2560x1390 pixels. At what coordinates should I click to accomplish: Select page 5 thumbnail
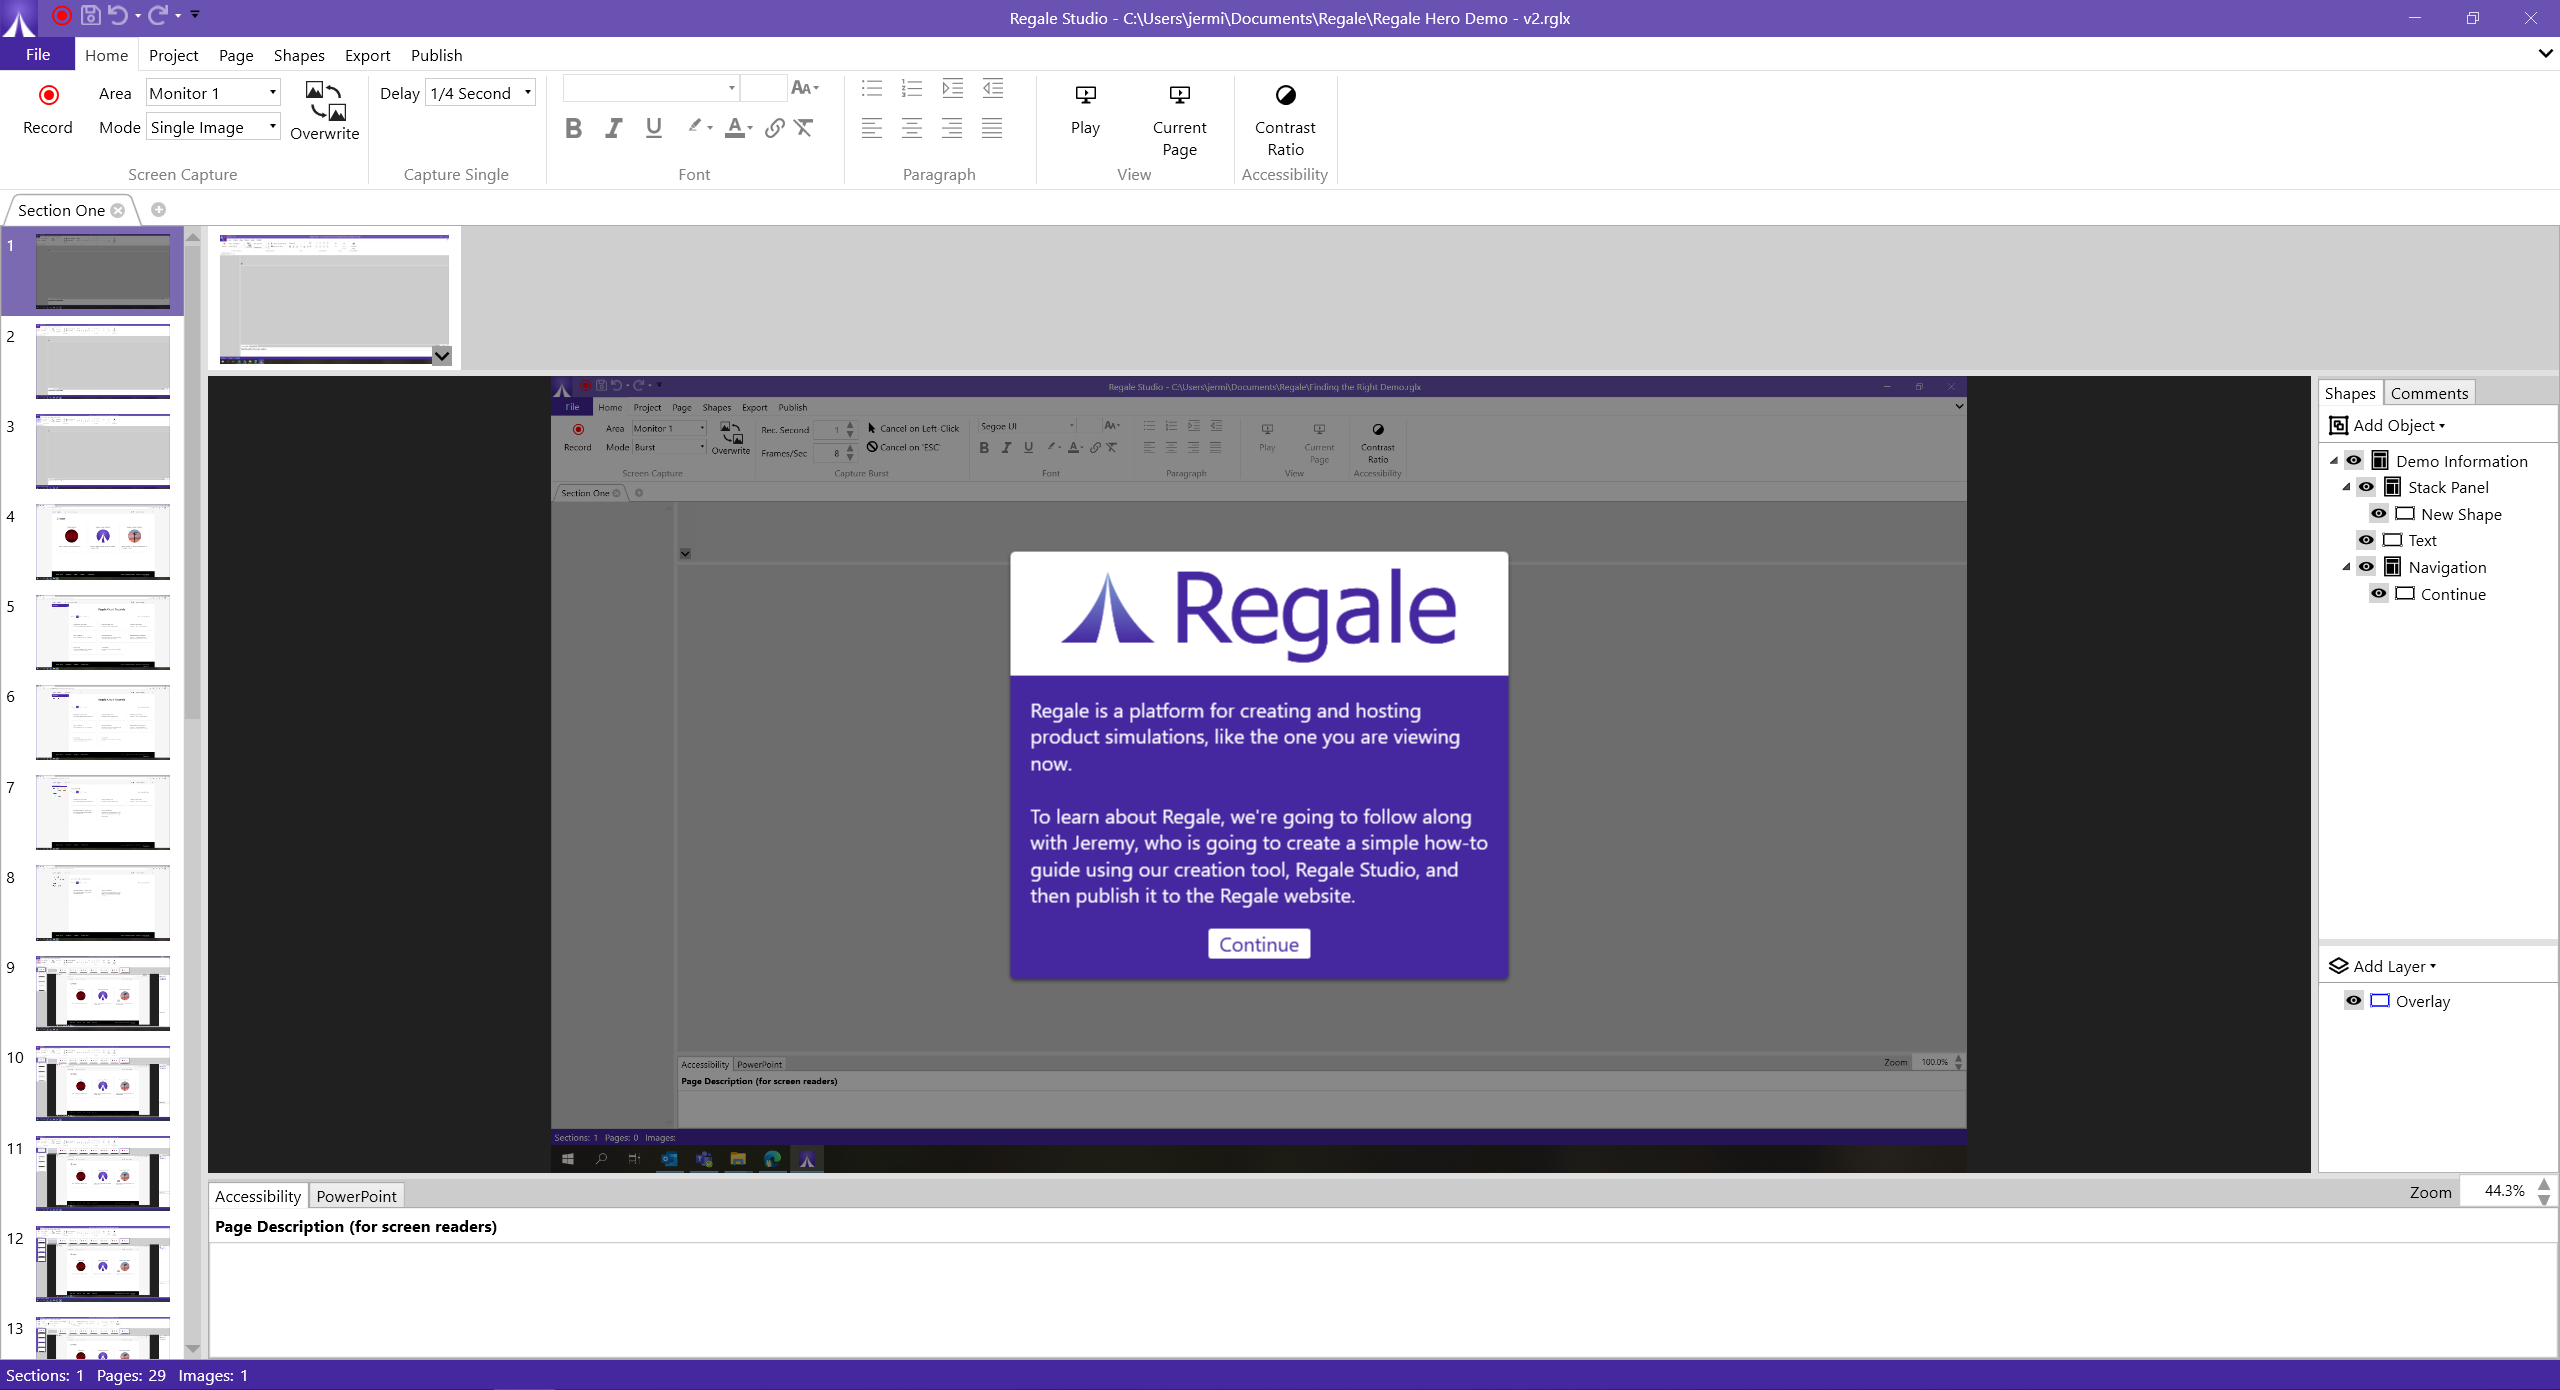(x=102, y=632)
